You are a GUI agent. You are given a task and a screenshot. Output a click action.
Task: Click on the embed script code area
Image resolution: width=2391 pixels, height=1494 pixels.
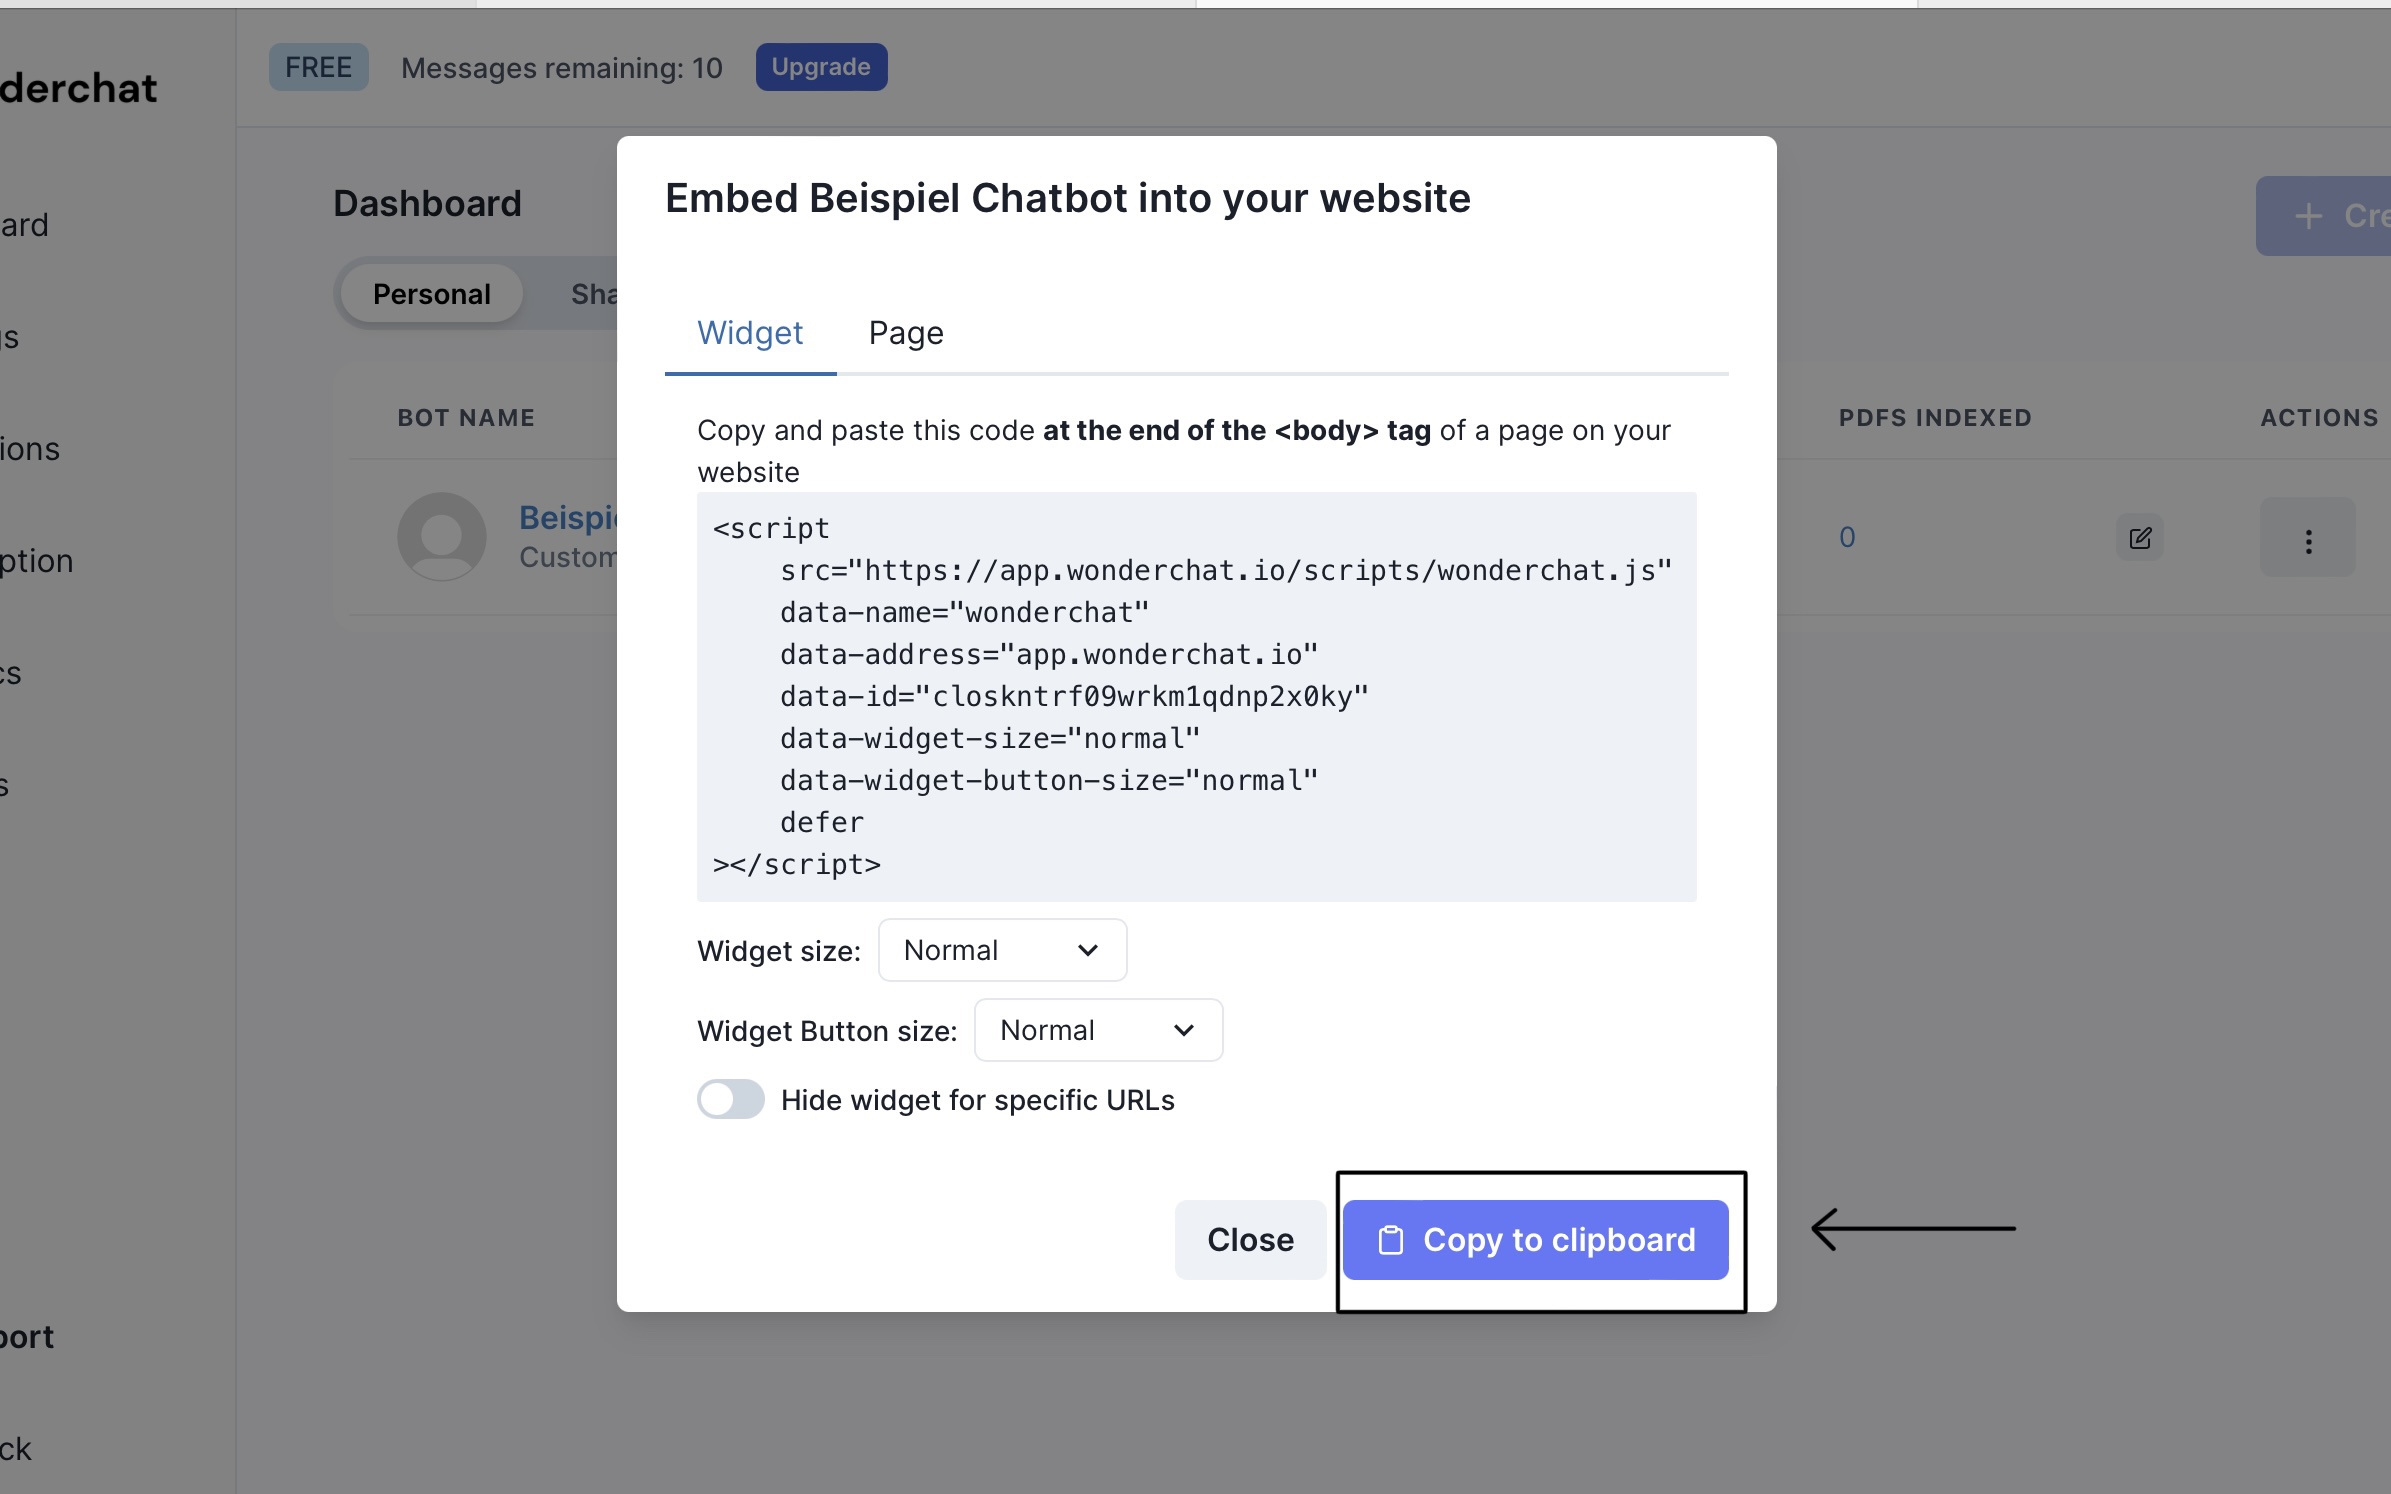[x=1196, y=695]
